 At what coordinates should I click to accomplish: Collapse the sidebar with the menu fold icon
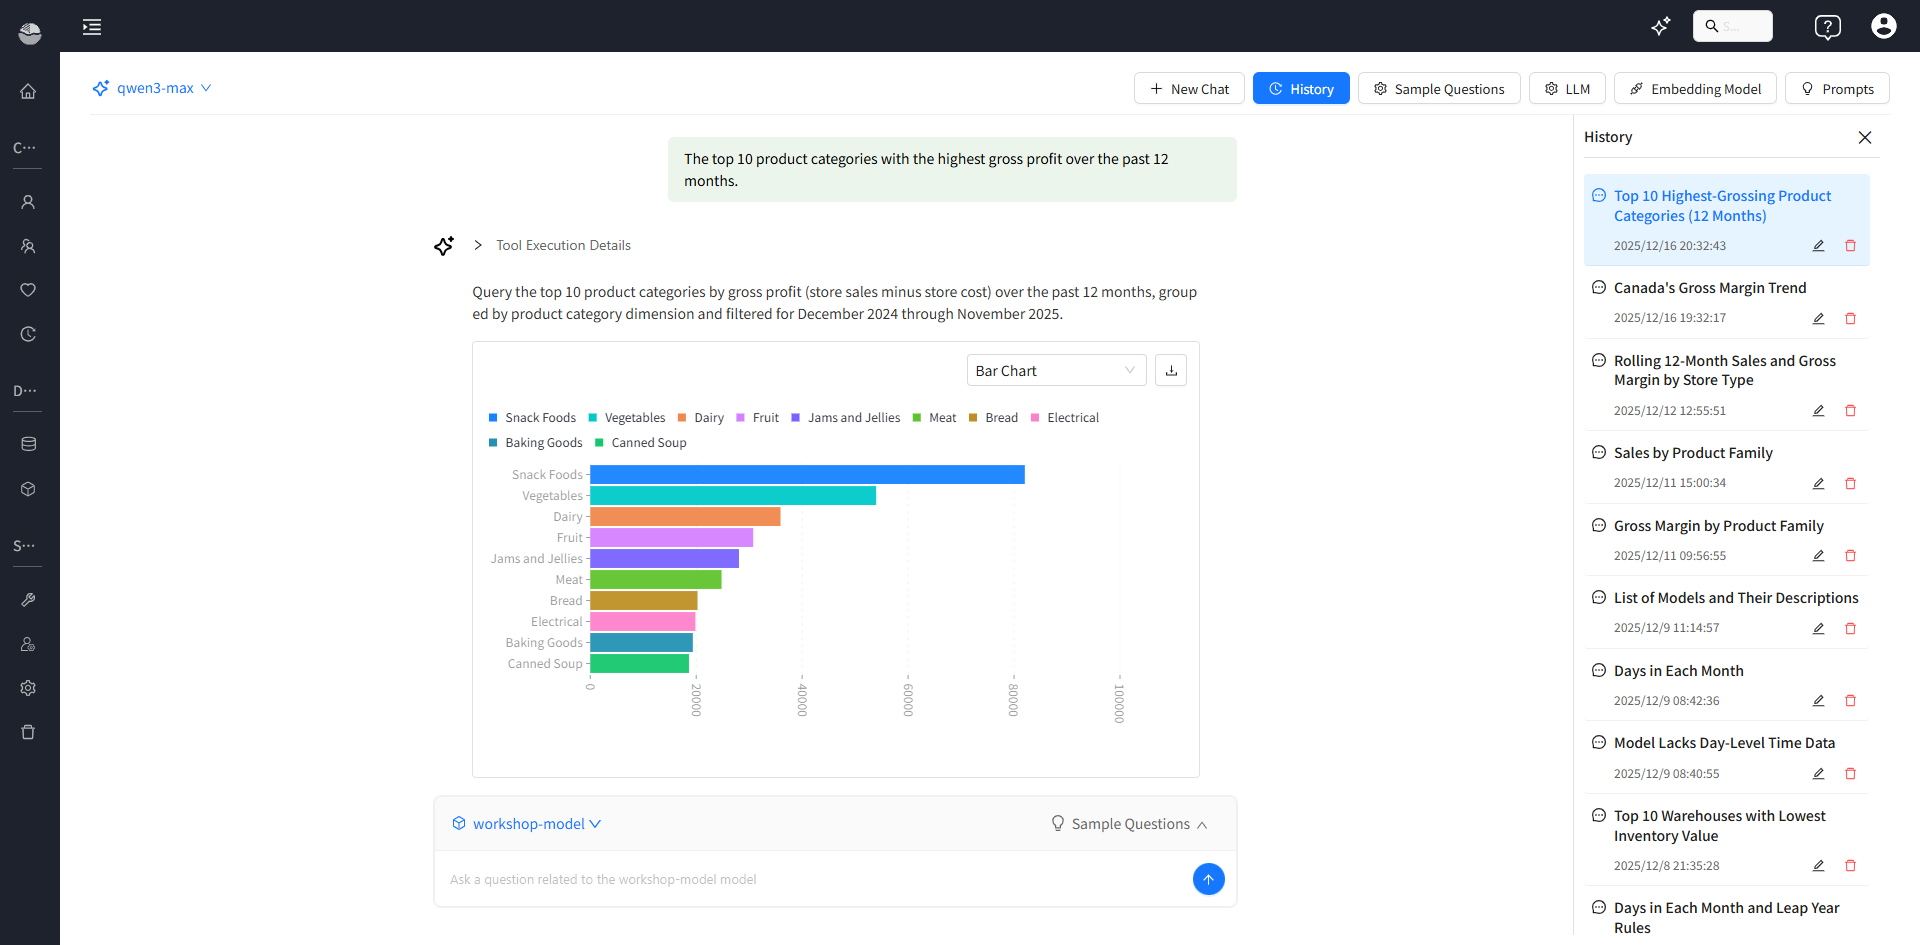point(92,27)
